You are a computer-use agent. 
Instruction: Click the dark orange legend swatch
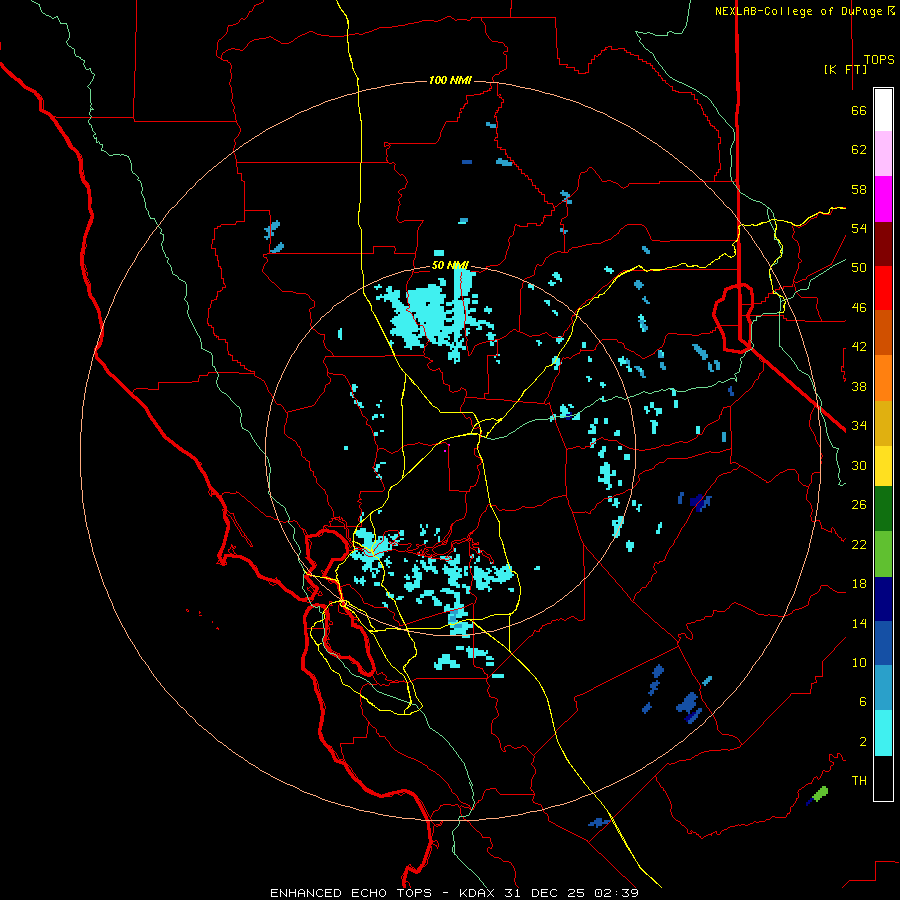(883, 333)
